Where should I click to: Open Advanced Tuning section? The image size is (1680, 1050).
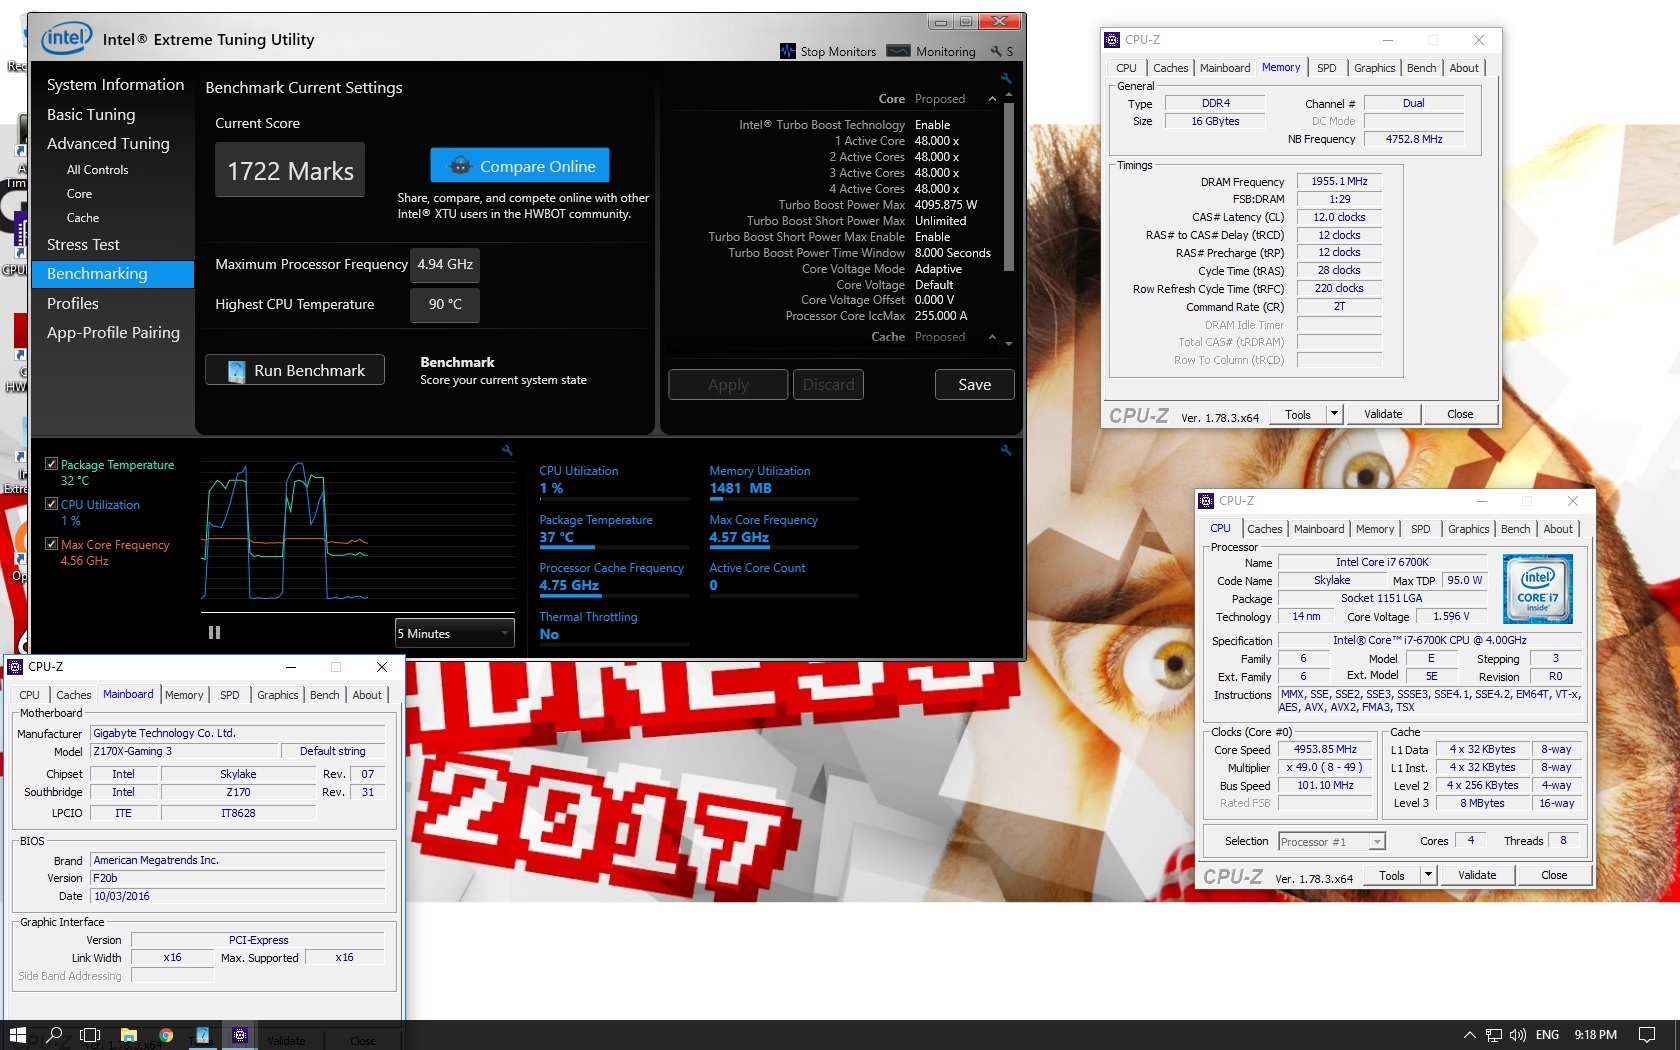[x=108, y=144]
